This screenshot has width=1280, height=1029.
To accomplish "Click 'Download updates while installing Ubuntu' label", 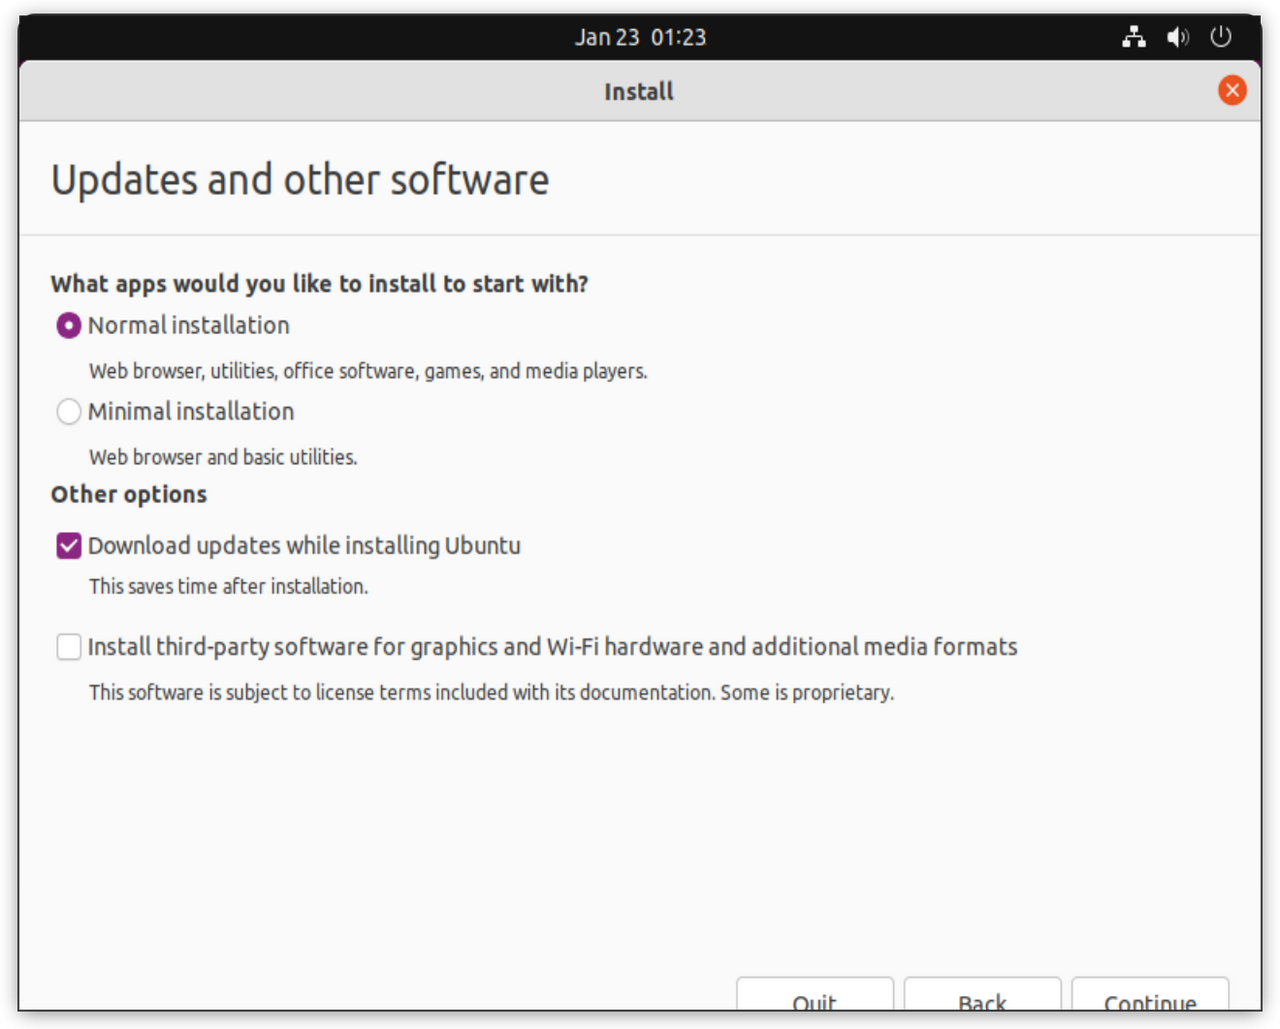I will (304, 546).
